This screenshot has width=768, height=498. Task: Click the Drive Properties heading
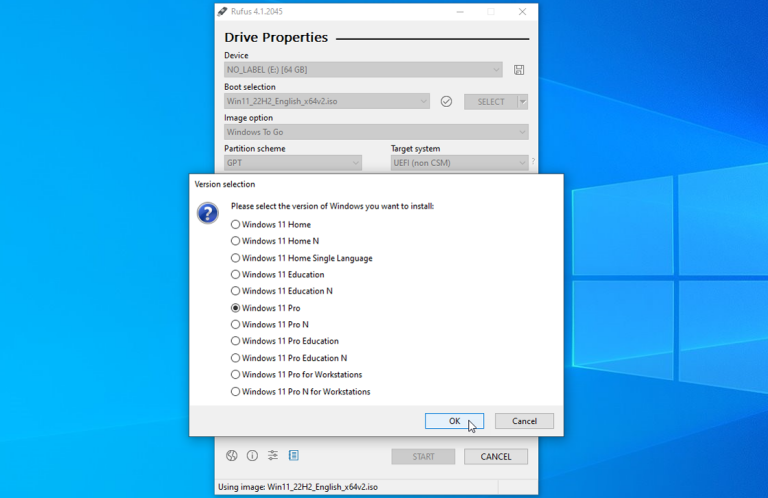coord(276,37)
